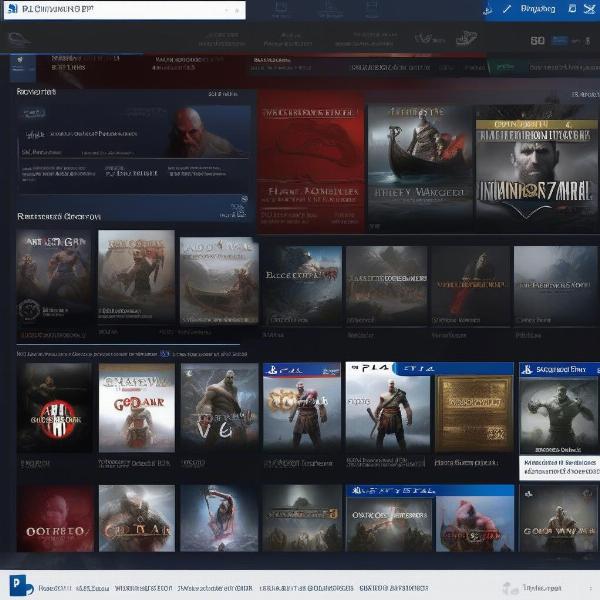The height and width of the screenshot is (600, 600).
Task: Click the number counter at the navigation bar's right
Action: tap(538, 40)
